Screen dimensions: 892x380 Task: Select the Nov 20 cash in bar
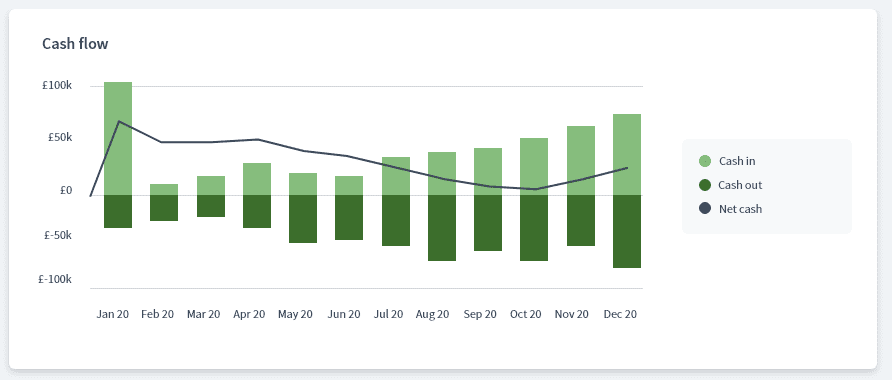click(581, 161)
